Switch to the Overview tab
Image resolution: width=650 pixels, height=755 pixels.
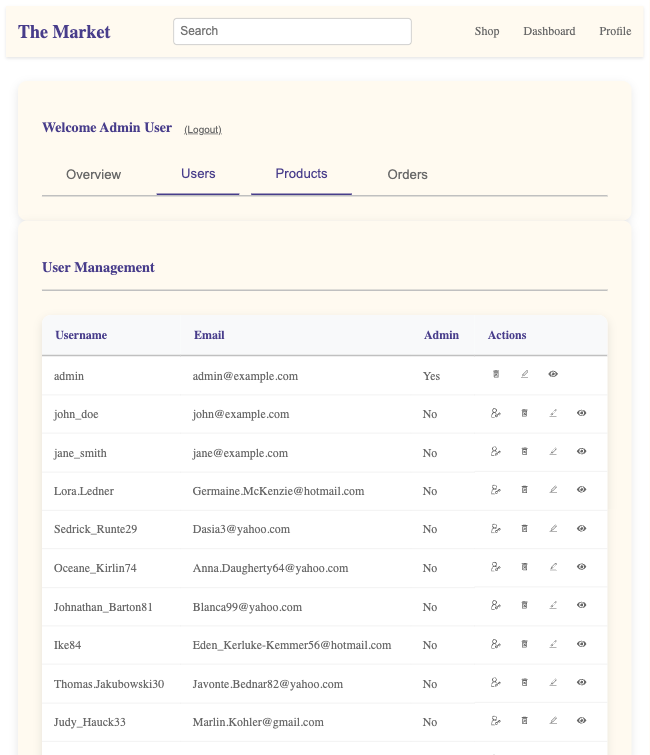point(93,174)
